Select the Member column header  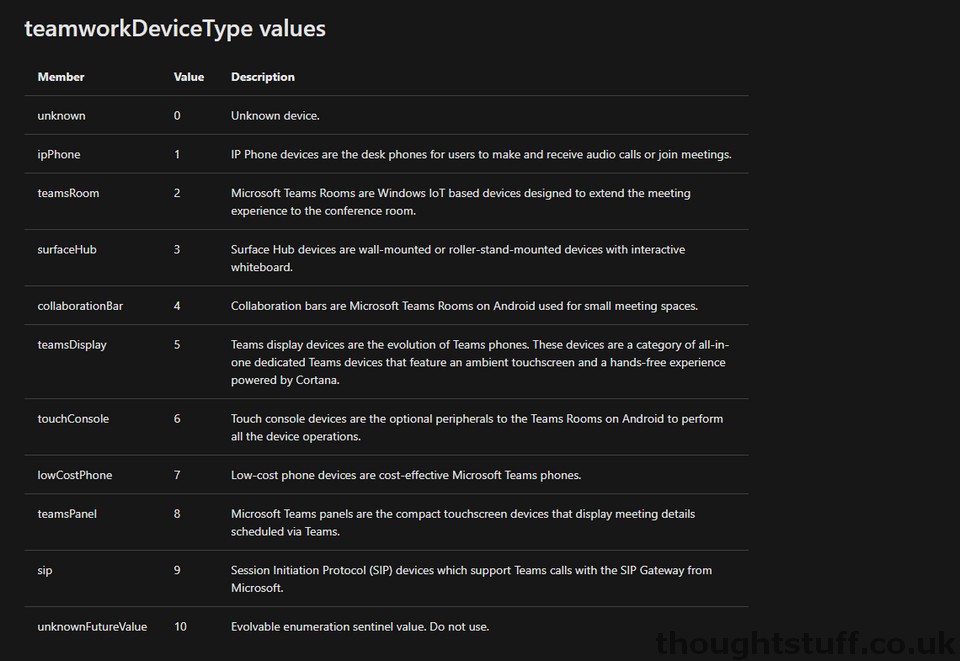pyautogui.click(x=61, y=77)
